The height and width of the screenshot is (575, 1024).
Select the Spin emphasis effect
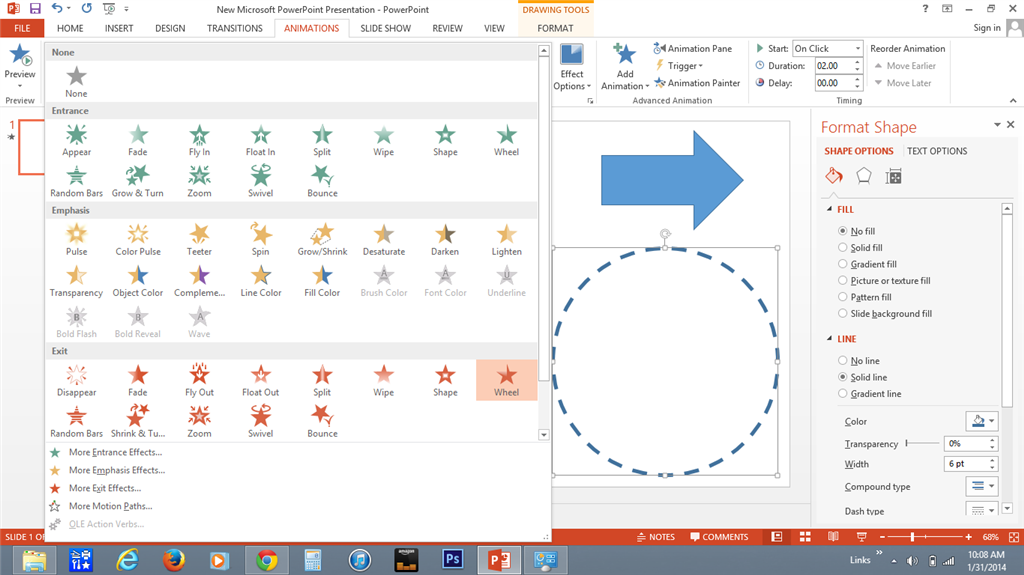tap(261, 240)
